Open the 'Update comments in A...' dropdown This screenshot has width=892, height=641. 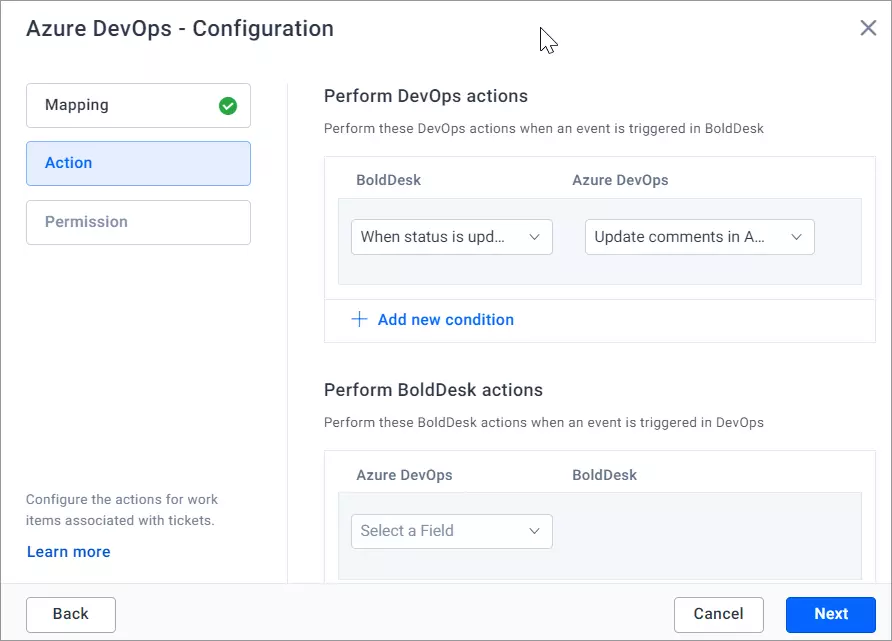point(700,237)
